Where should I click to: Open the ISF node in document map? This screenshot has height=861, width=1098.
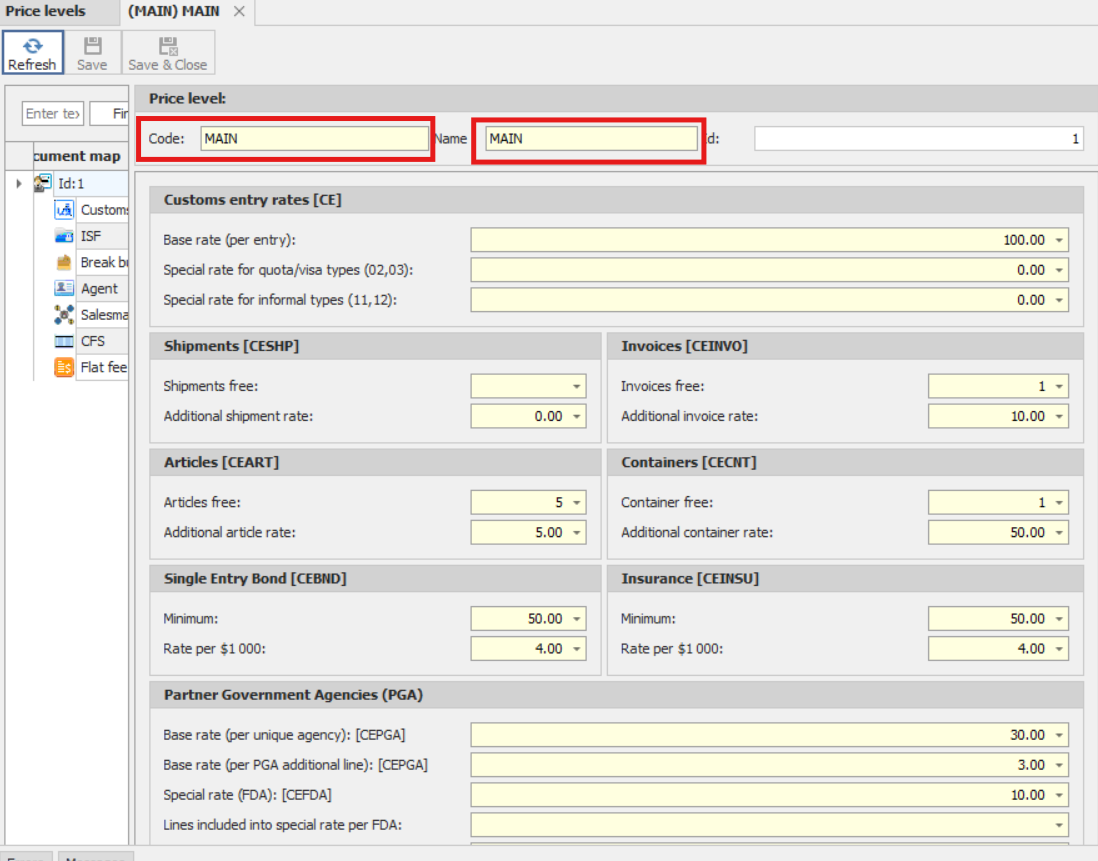90,237
